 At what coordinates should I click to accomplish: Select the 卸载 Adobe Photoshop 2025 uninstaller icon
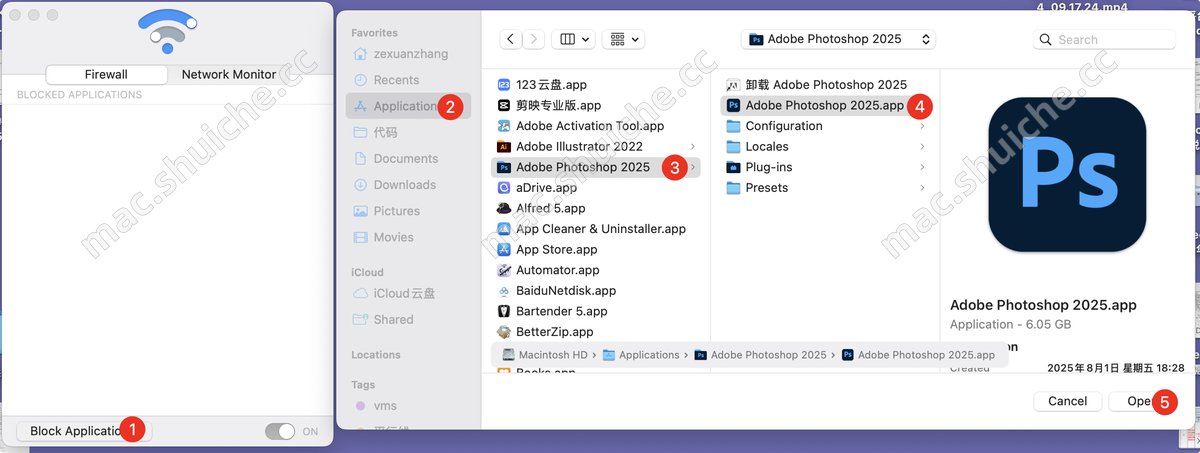click(733, 85)
